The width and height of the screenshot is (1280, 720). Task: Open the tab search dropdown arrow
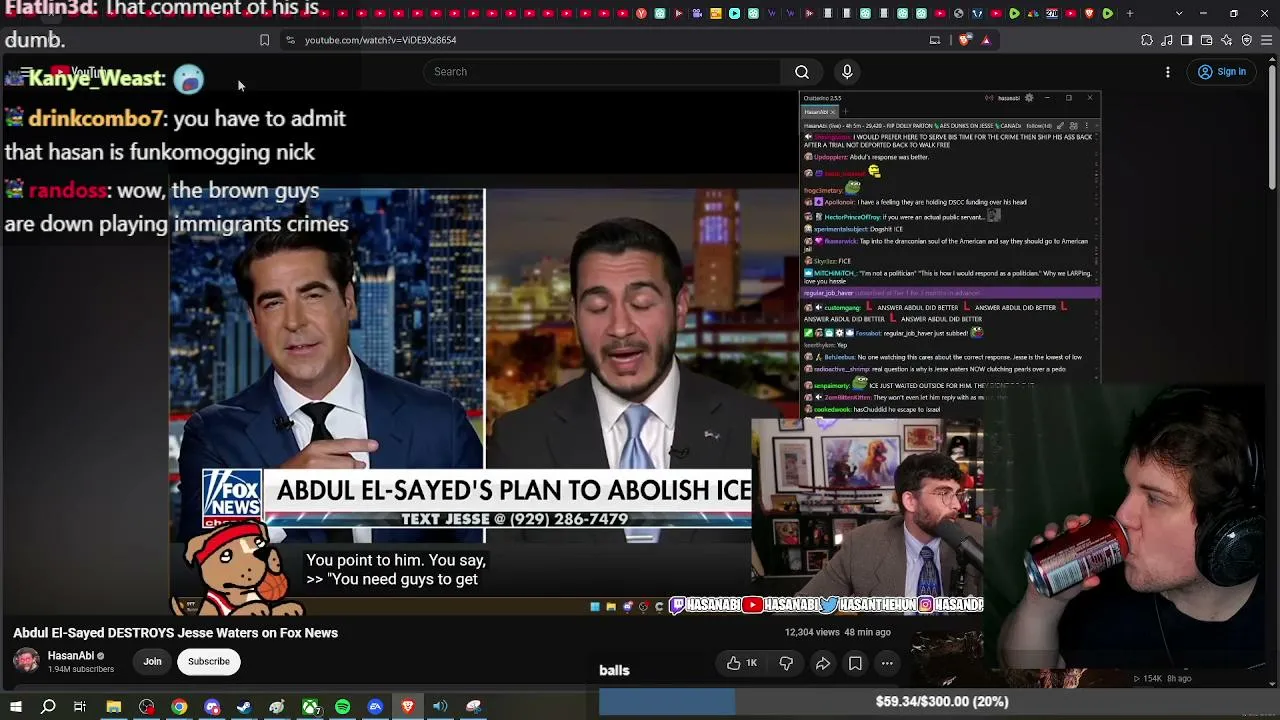tap(1179, 13)
